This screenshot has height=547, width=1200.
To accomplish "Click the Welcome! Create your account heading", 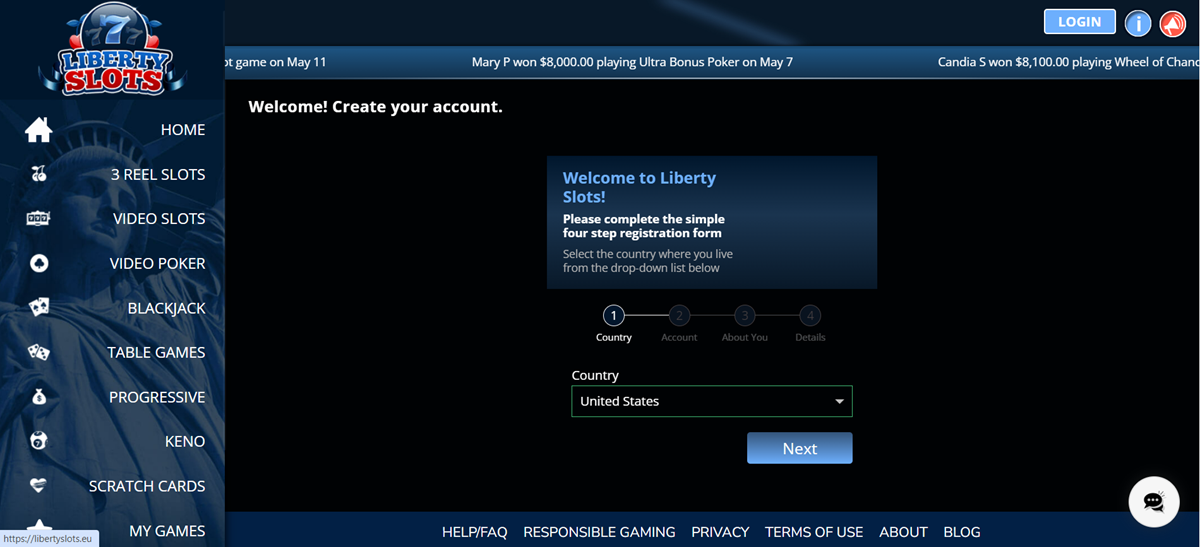I will click(x=375, y=106).
